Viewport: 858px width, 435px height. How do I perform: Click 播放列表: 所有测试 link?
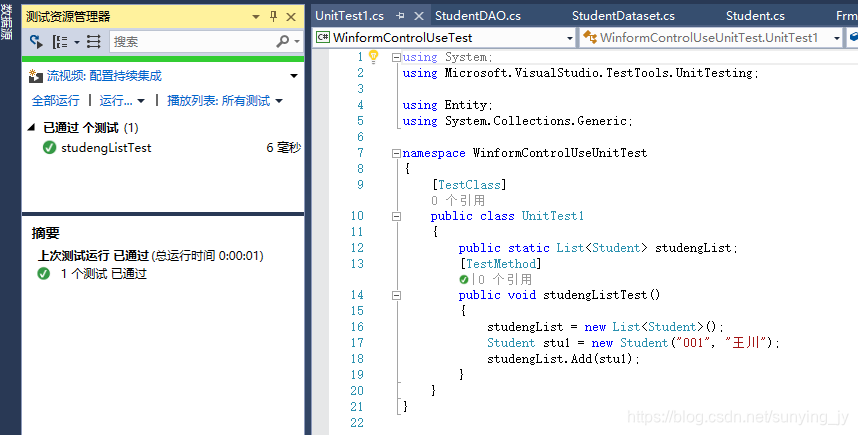218,101
